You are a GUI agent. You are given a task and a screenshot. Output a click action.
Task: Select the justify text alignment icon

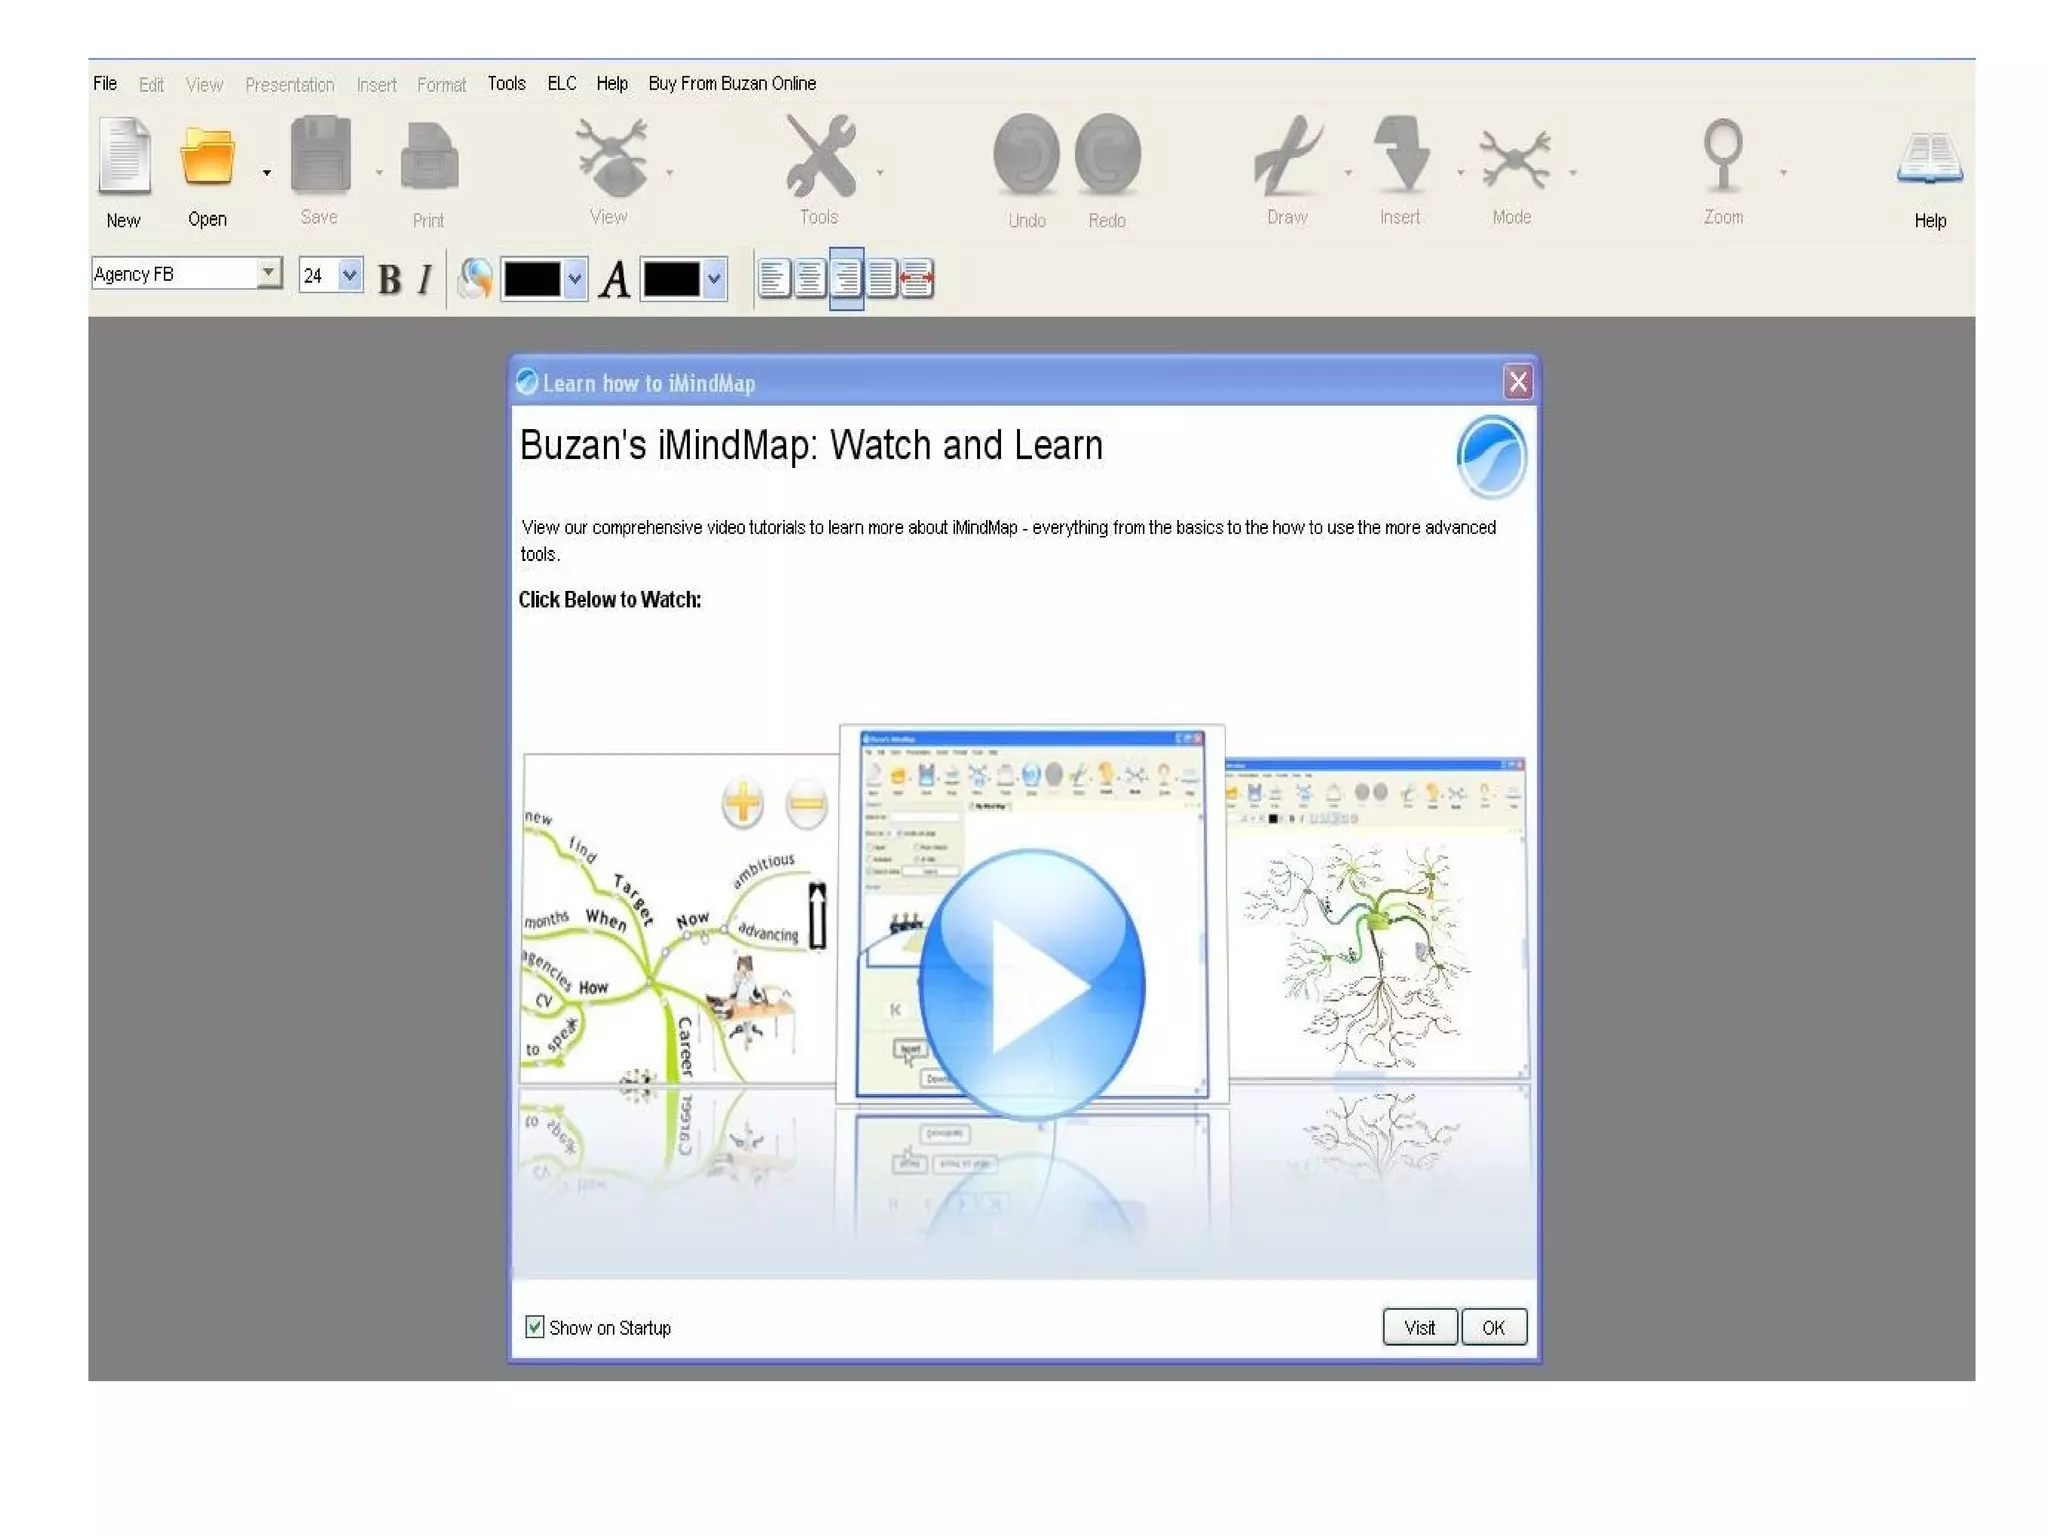point(881,278)
